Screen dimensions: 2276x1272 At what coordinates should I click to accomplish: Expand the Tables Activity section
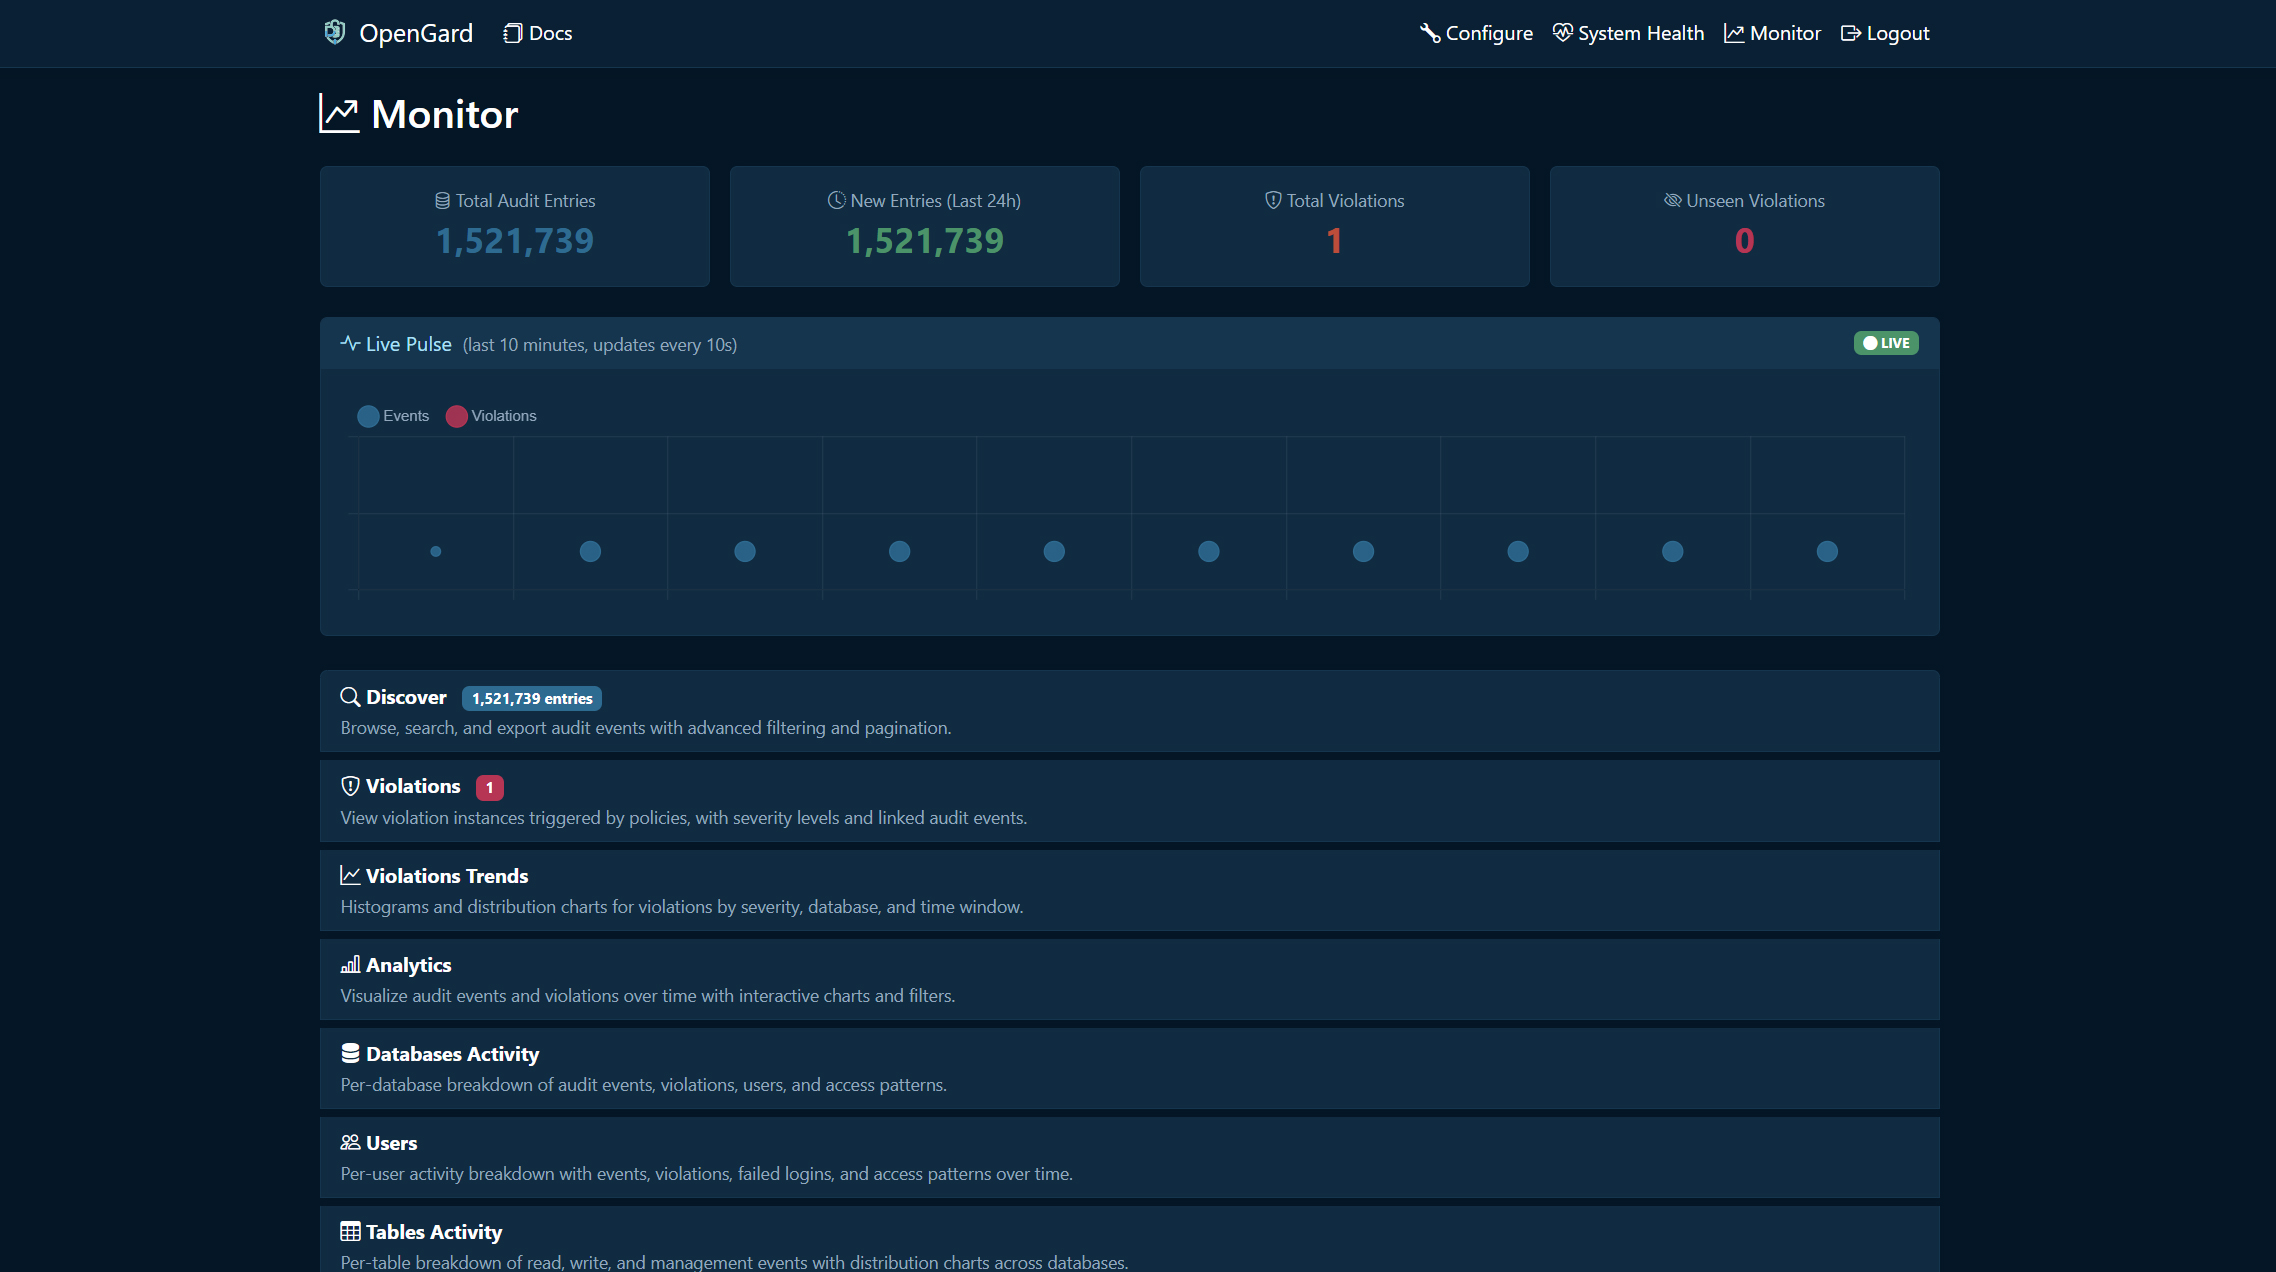click(433, 1231)
